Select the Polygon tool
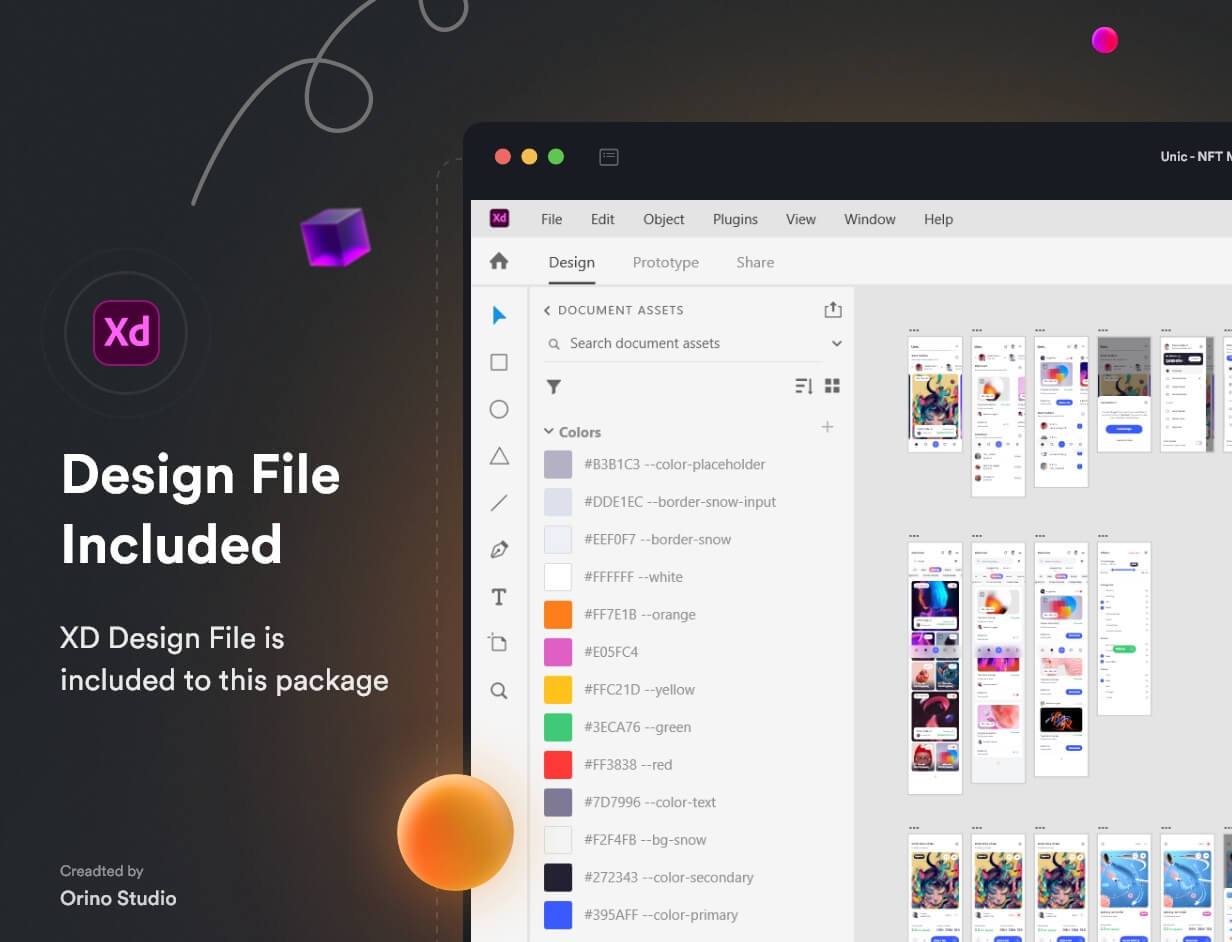The height and width of the screenshot is (942, 1232). pos(499,456)
